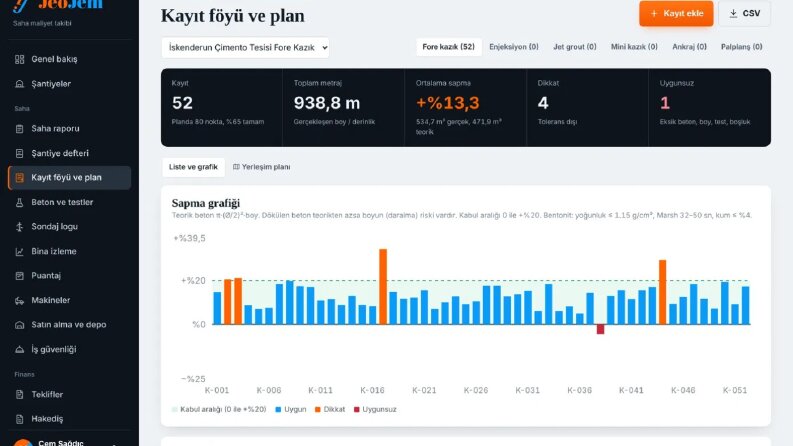The image size is (793, 446).
Task: Click the Bina izleme chart icon
Action: click(19, 251)
